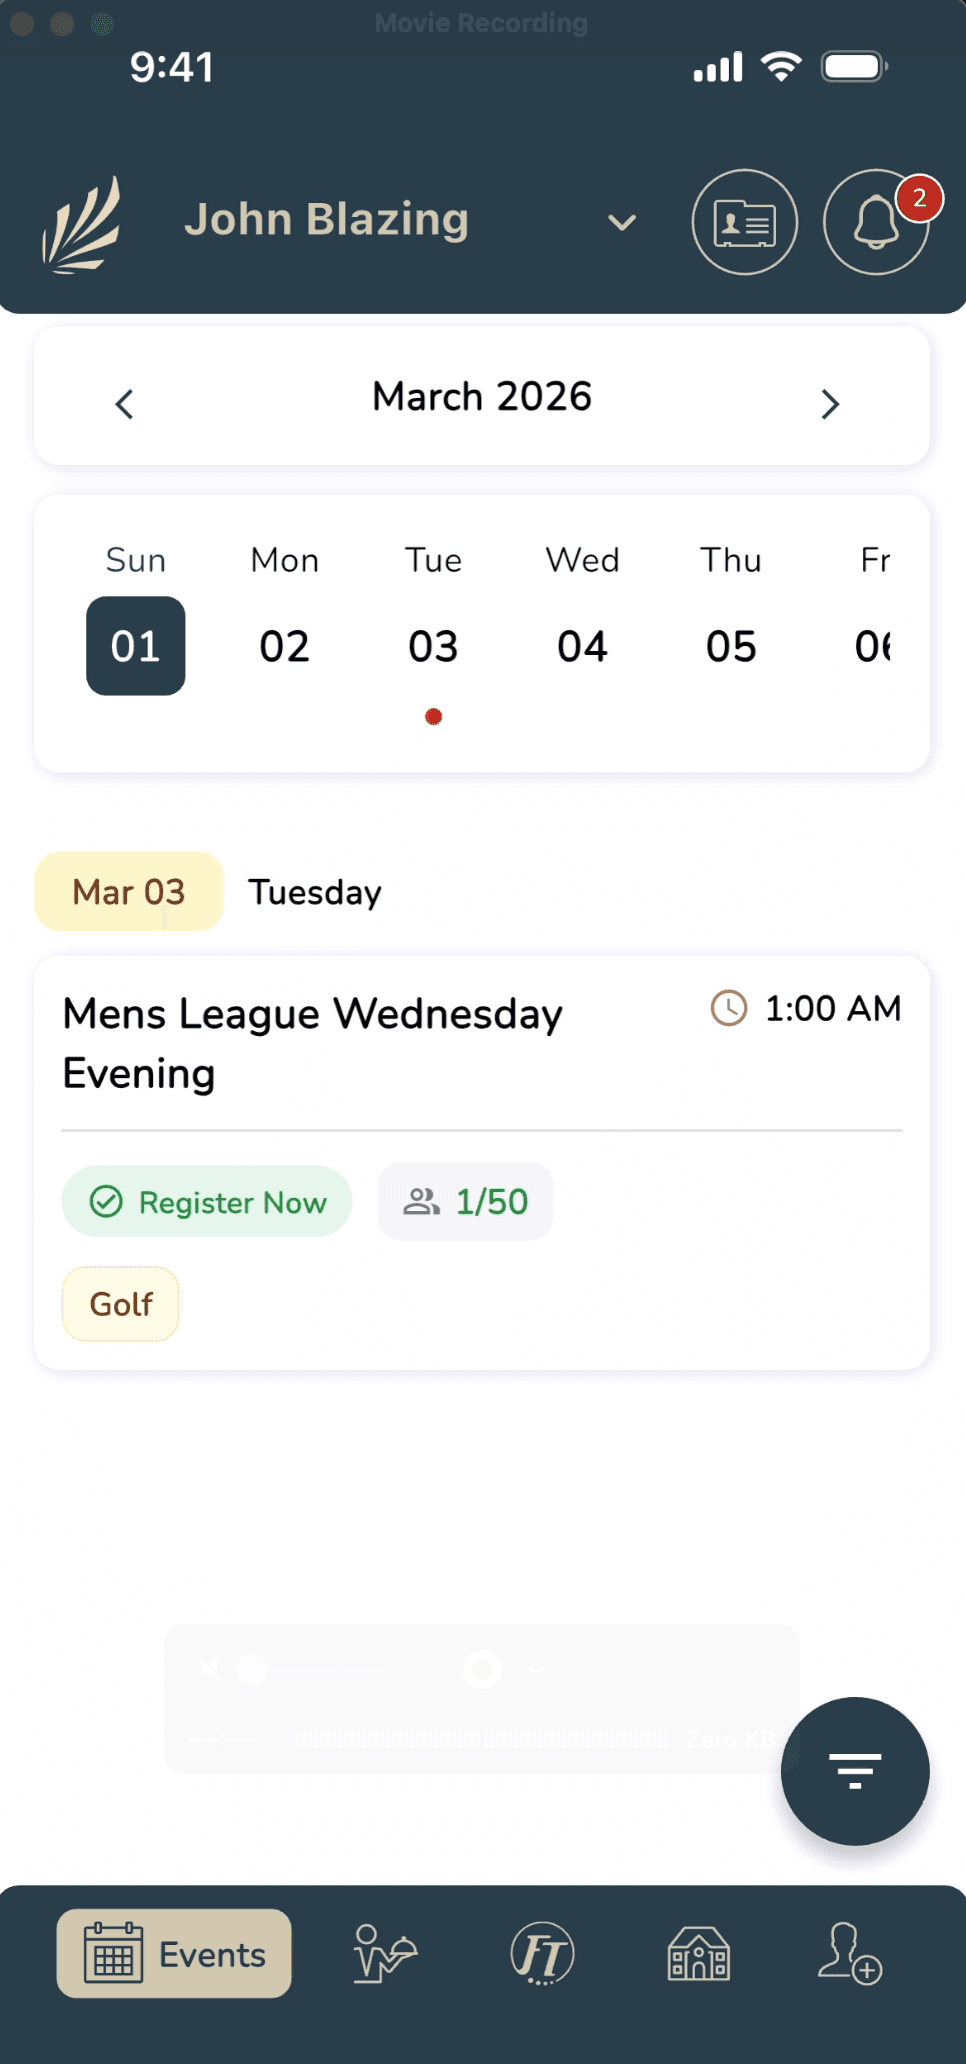Screen dimensions: 966x2064
Task: Select Tuesday 03 with the red dot
Action: click(x=433, y=646)
